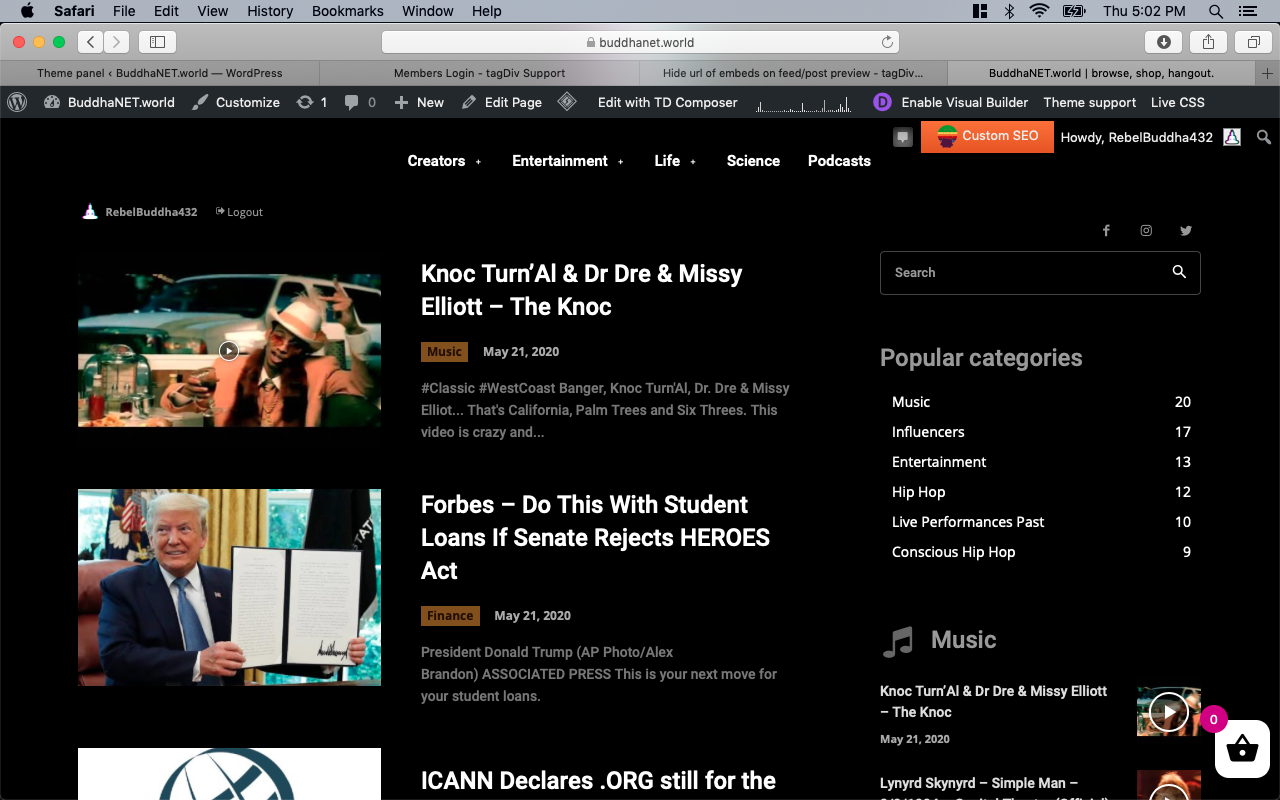Click the Logout link

[240, 212]
